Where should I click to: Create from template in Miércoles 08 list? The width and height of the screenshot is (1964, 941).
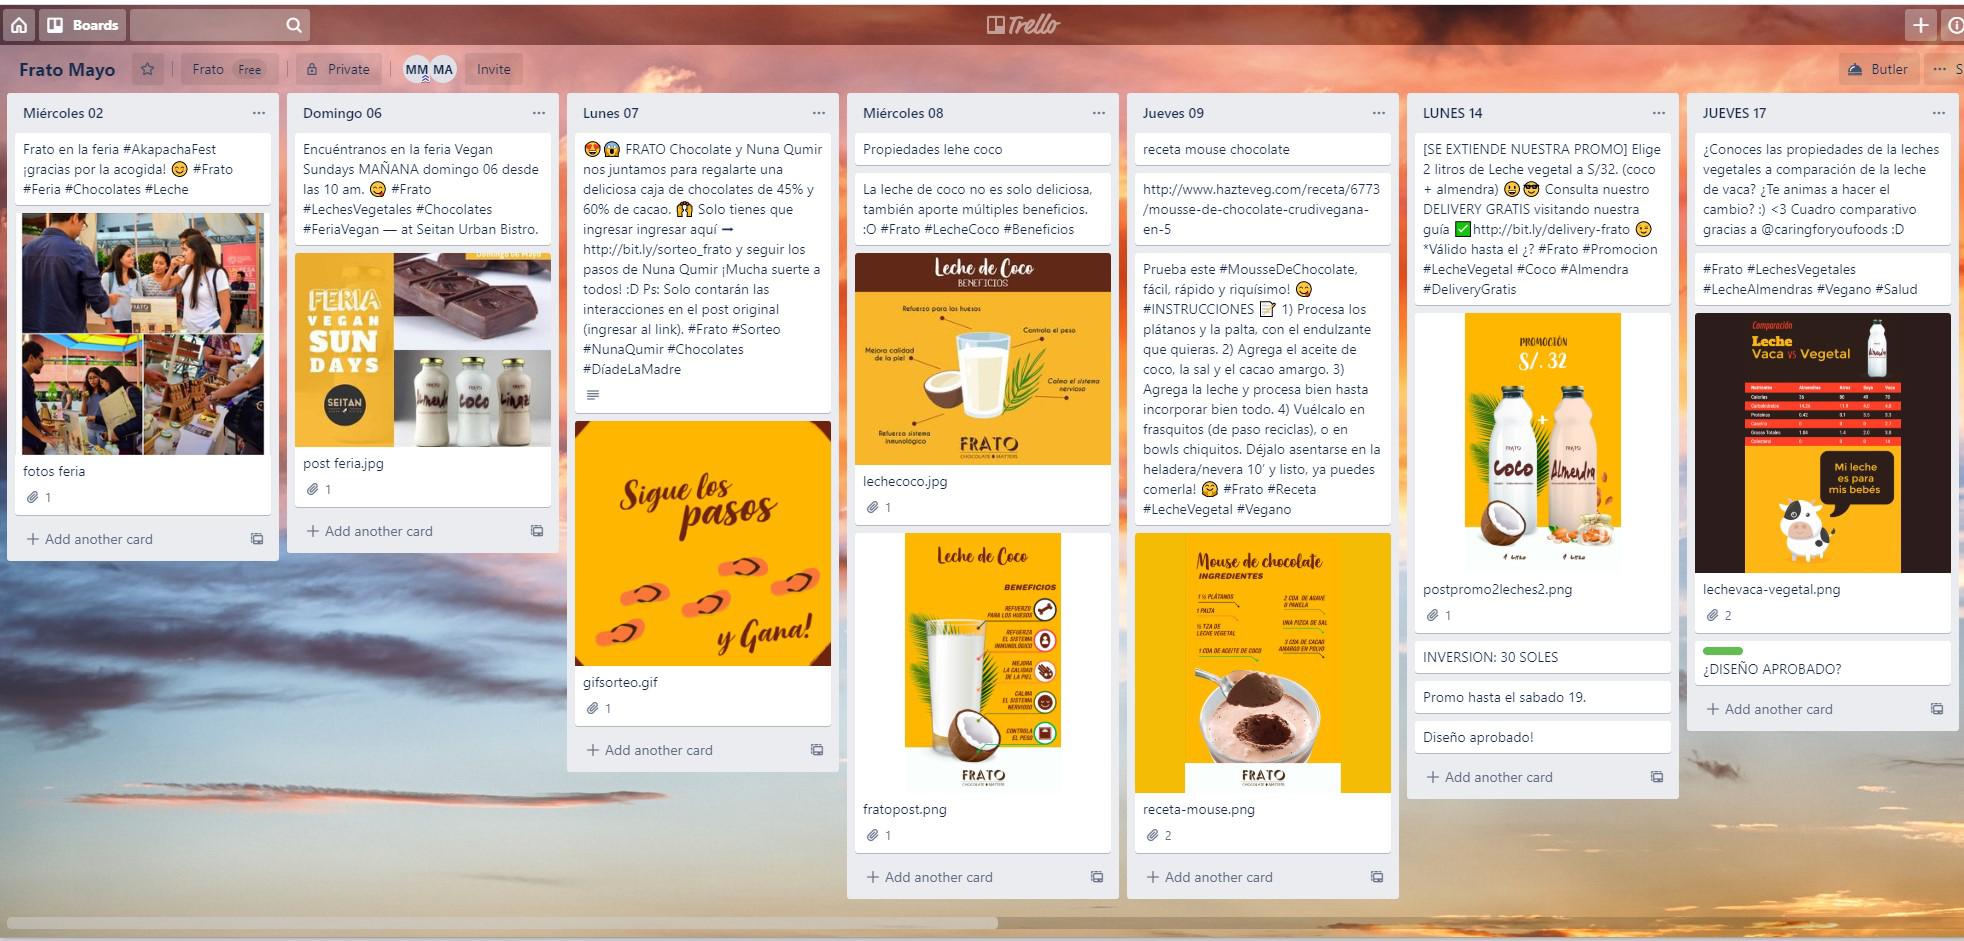(x=1097, y=877)
